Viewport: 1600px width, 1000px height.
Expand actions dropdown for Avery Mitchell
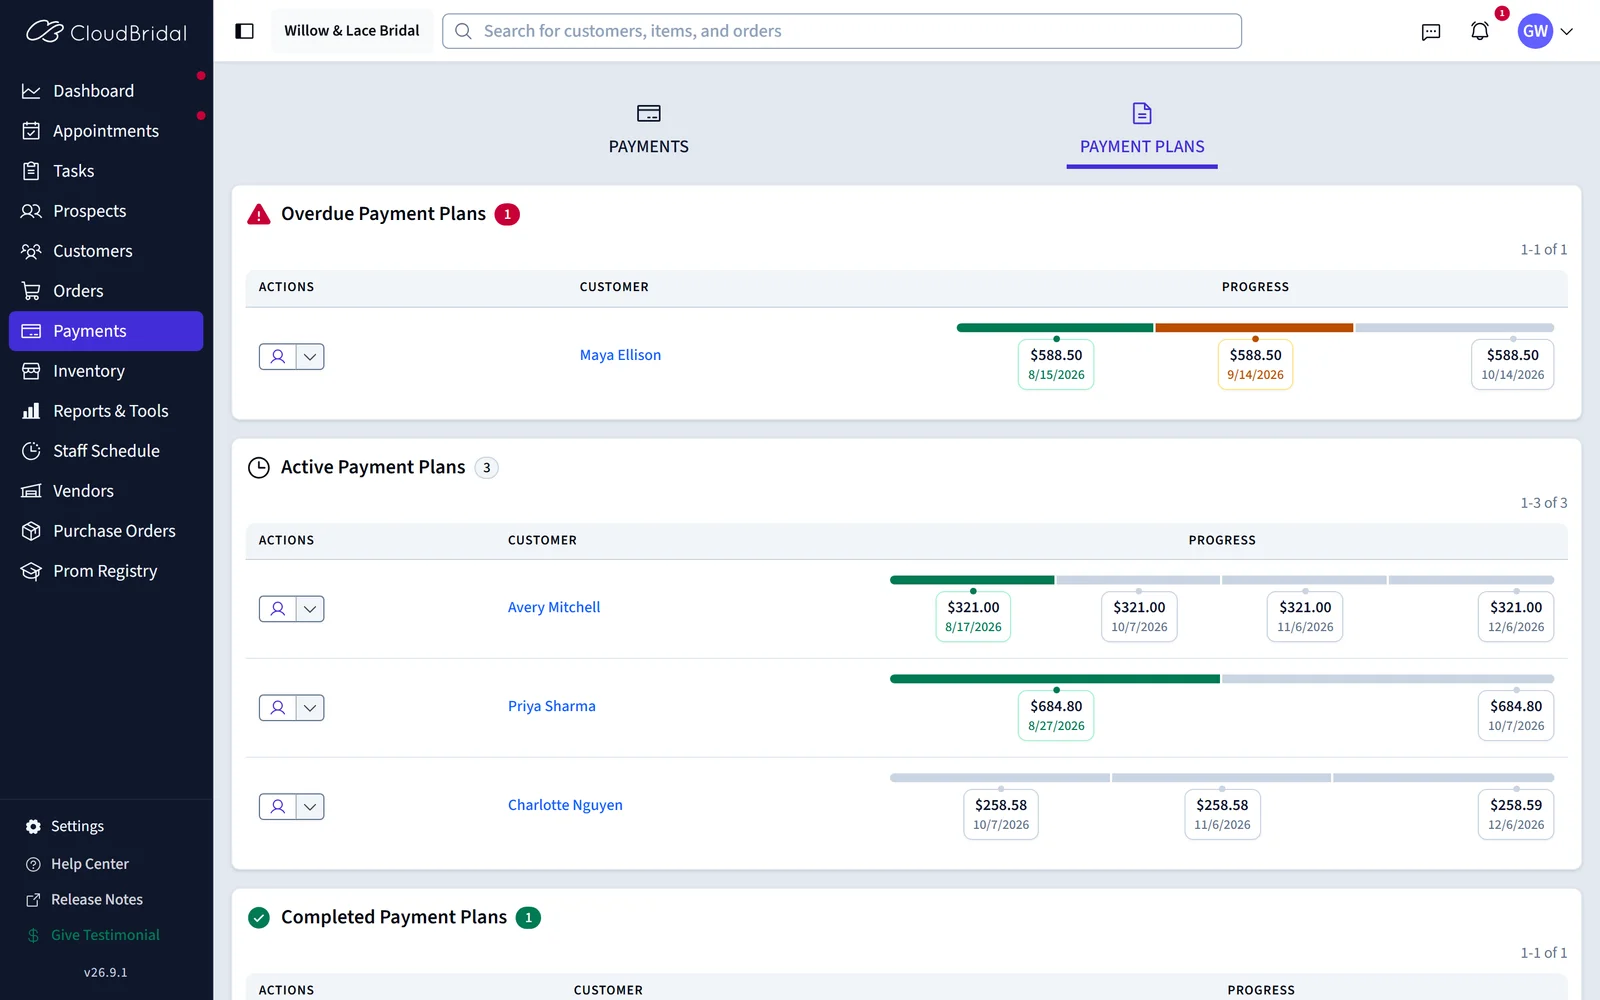click(x=310, y=609)
